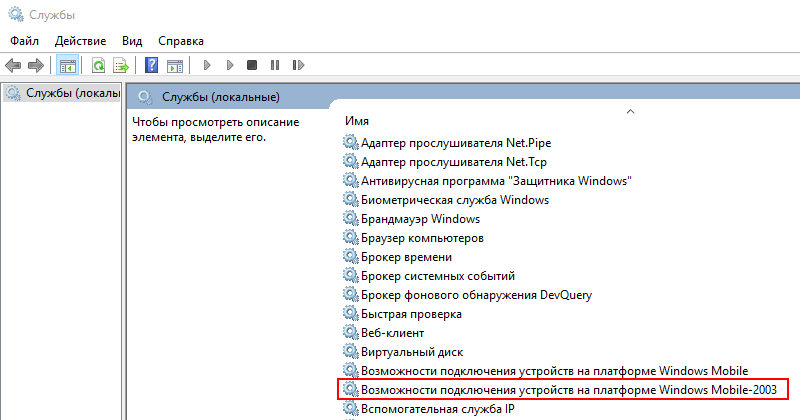800x420 pixels.
Task: Select Windows Mobile device connectivity service (without 2003)
Action: pyautogui.click(x=546, y=370)
